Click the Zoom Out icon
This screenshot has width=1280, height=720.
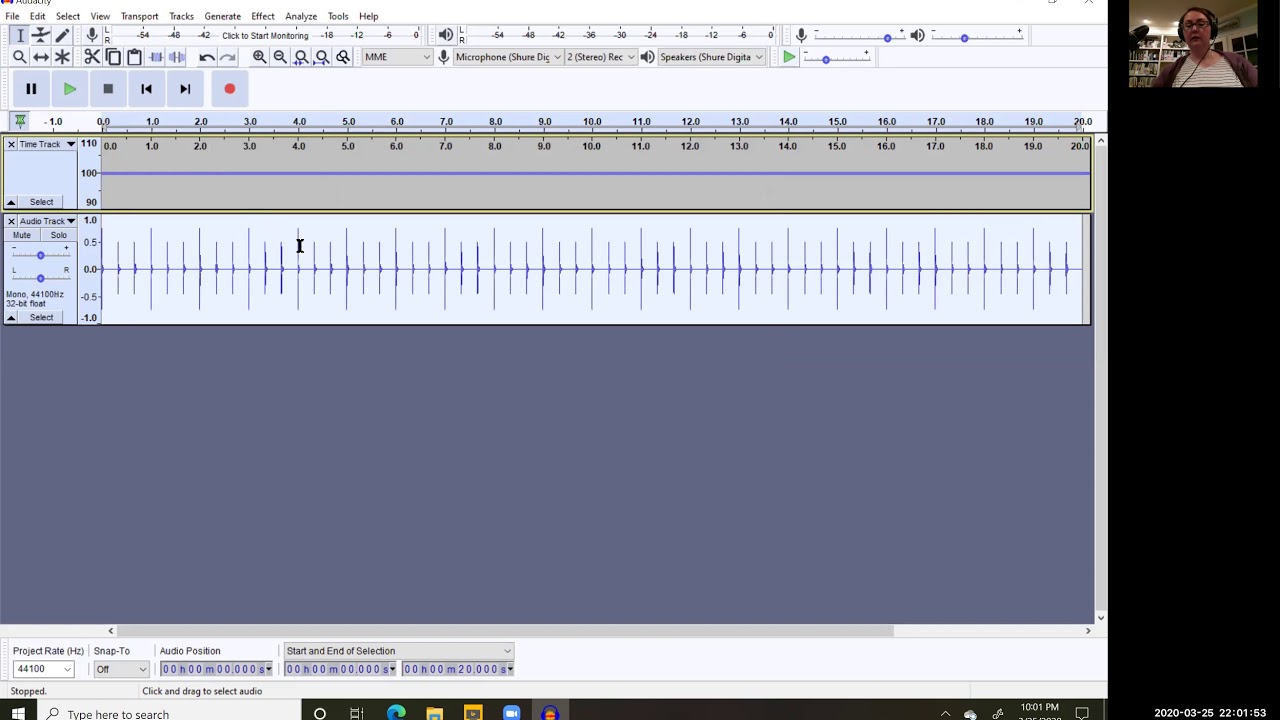[x=280, y=57]
